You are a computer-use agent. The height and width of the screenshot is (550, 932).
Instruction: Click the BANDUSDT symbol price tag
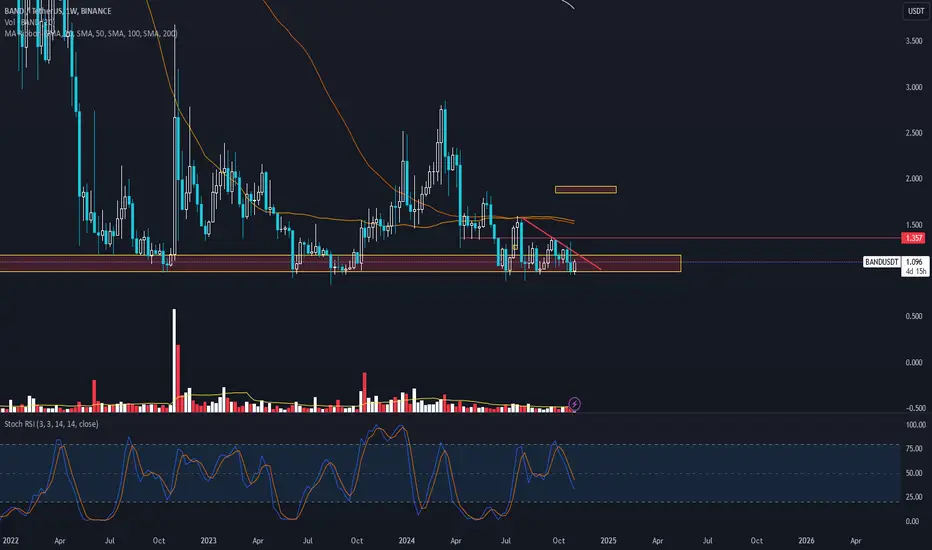pos(881,262)
